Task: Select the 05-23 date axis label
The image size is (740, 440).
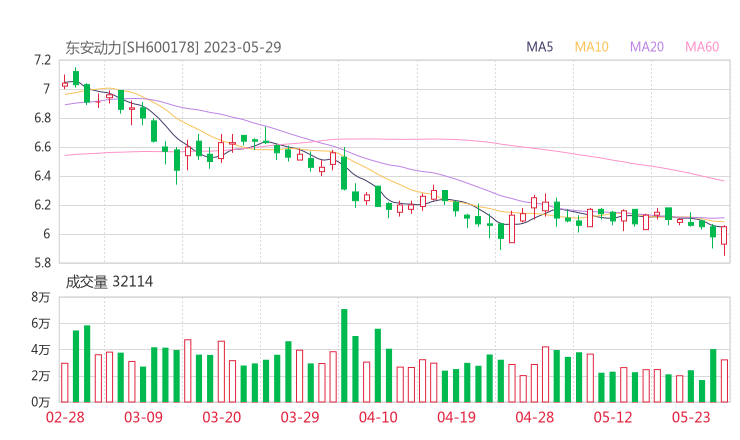Action: 691,418
